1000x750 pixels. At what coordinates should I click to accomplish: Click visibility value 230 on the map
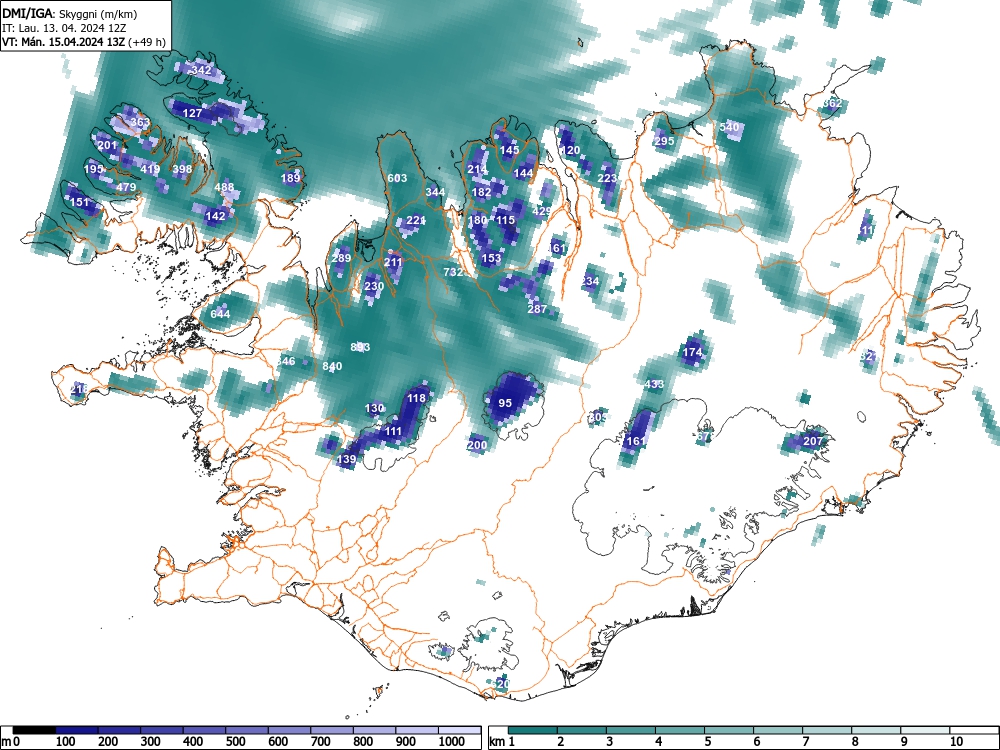pyautogui.click(x=374, y=286)
